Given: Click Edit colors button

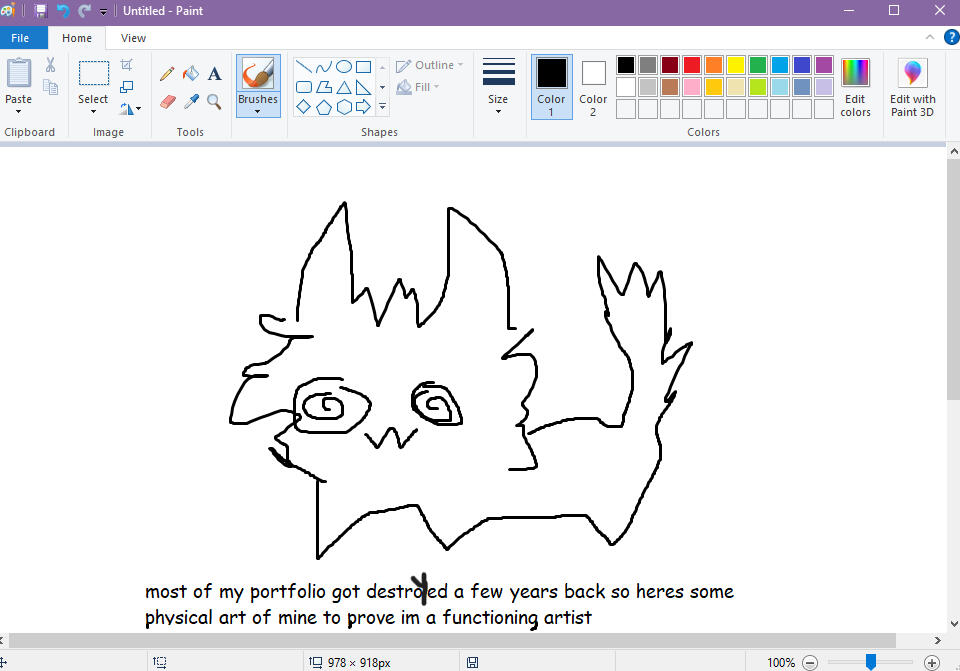Looking at the screenshot, I should pyautogui.click(x=855, y=88).
